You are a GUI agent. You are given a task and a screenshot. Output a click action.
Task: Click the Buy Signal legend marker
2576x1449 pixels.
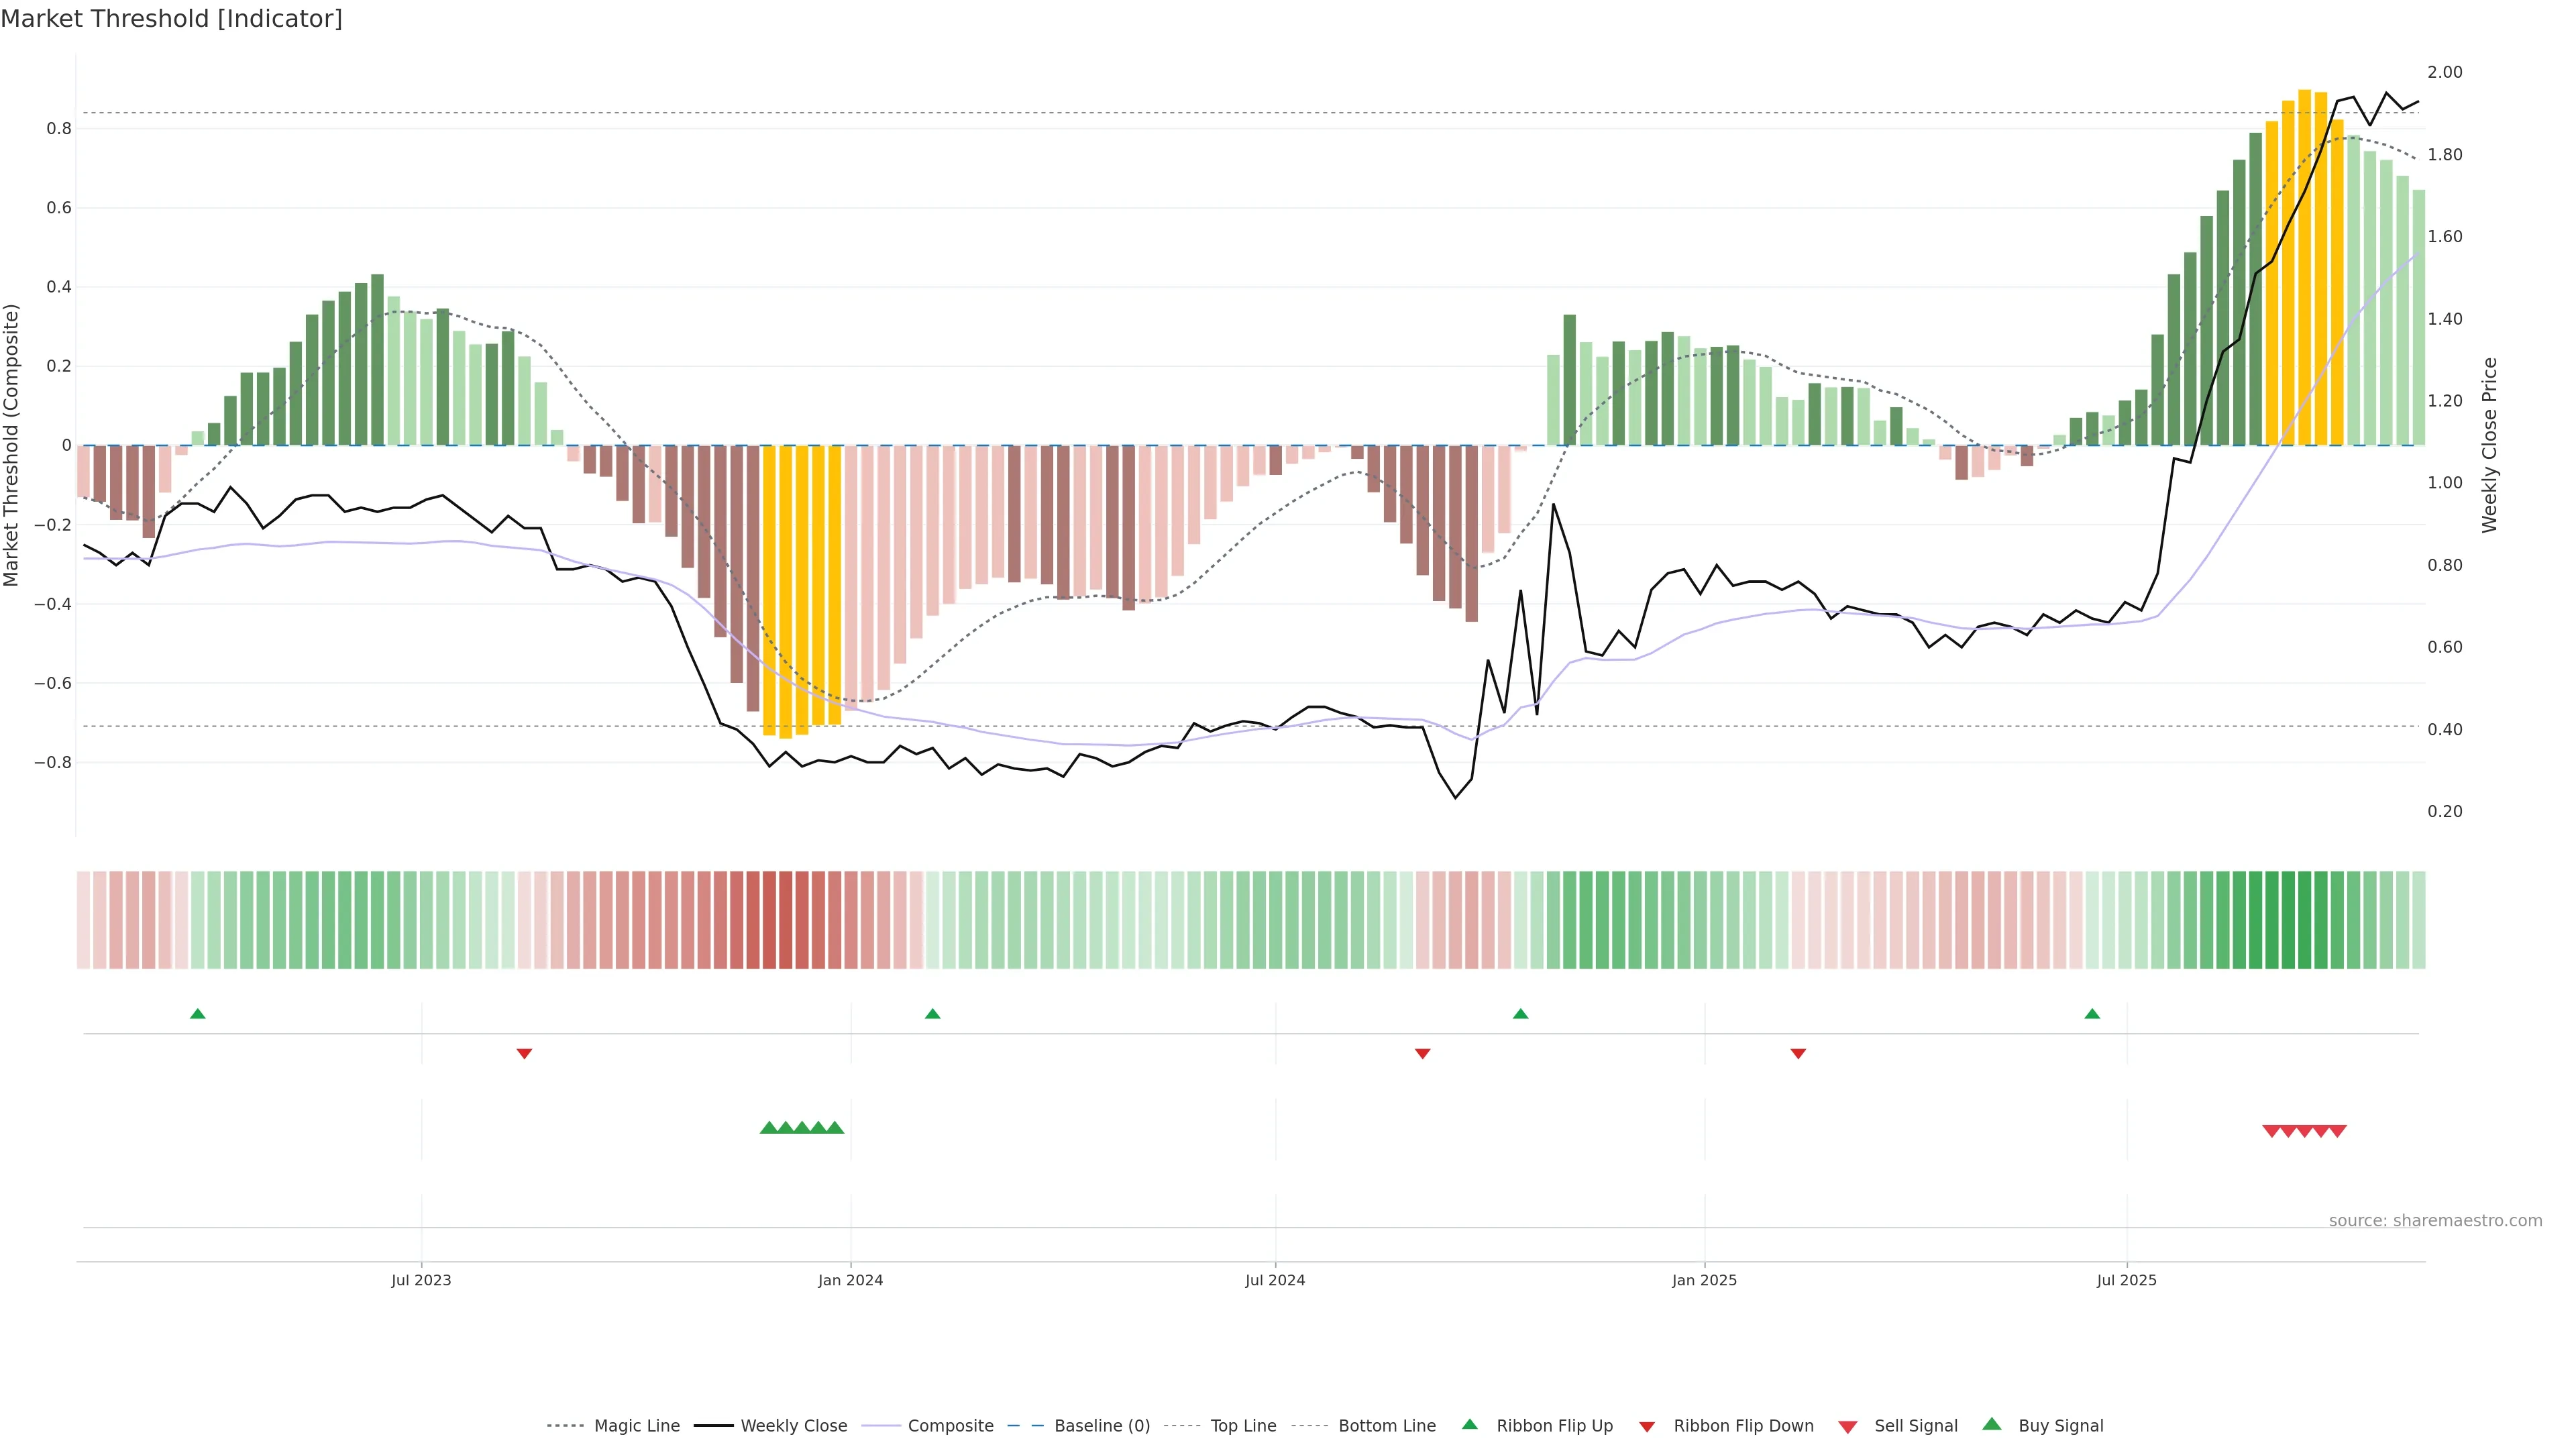[1991, 1424]
